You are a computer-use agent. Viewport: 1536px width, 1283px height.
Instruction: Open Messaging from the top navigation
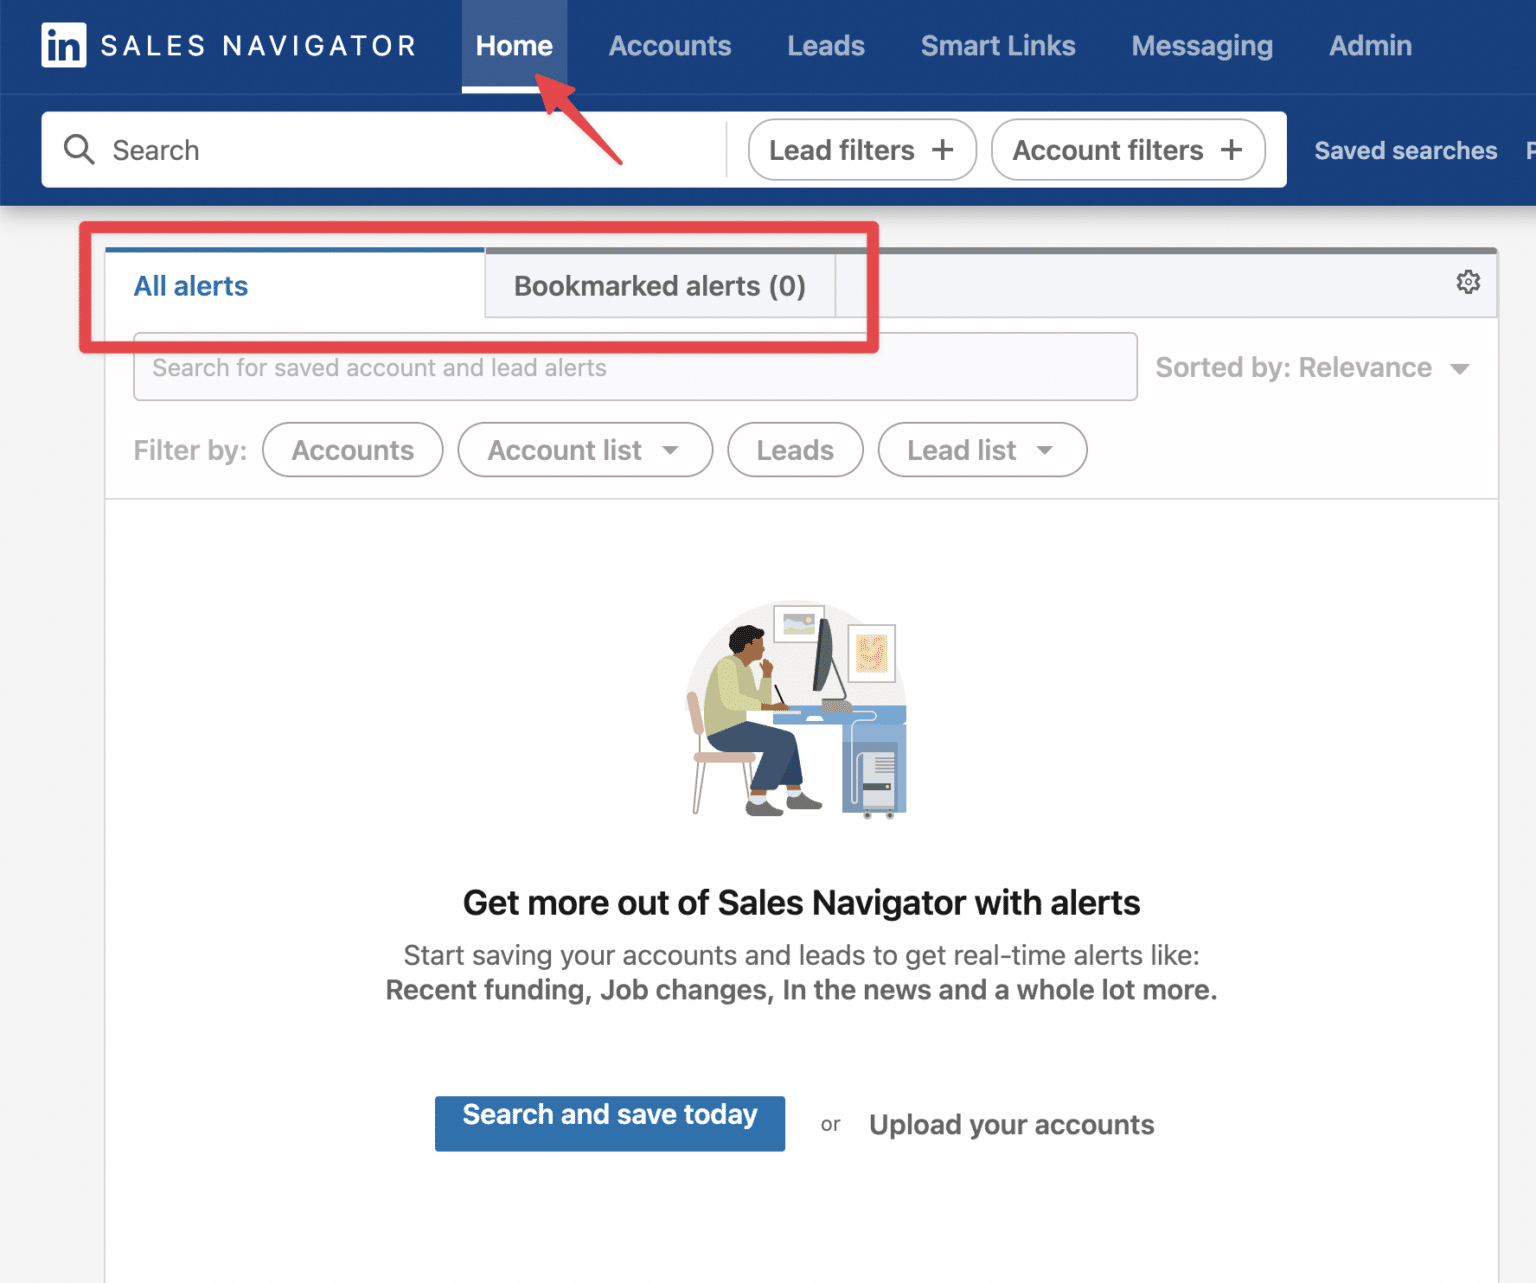coord(1202,45)
